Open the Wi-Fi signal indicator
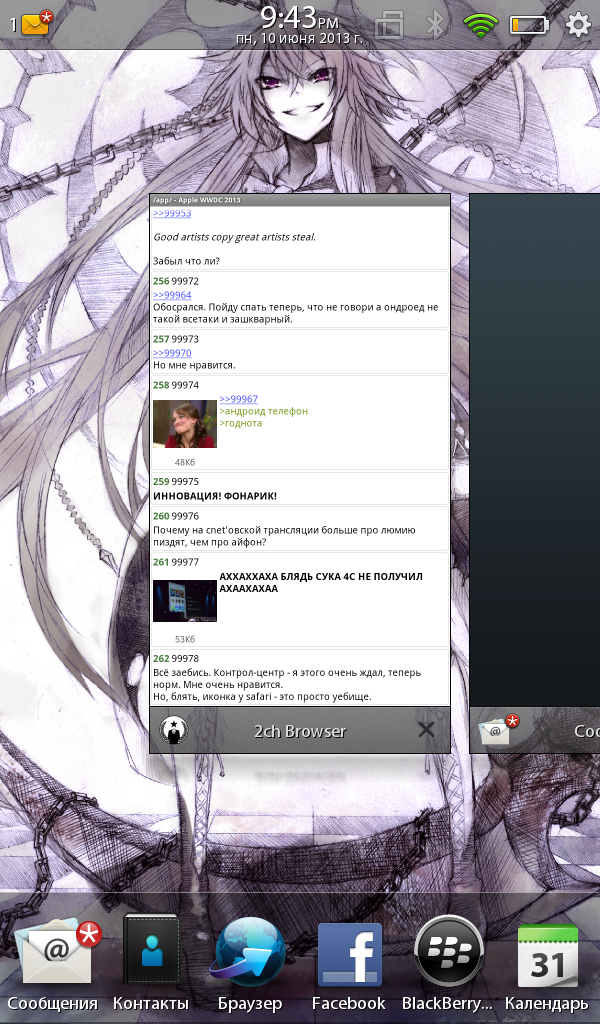600x1024 pixels. [481, 25]
